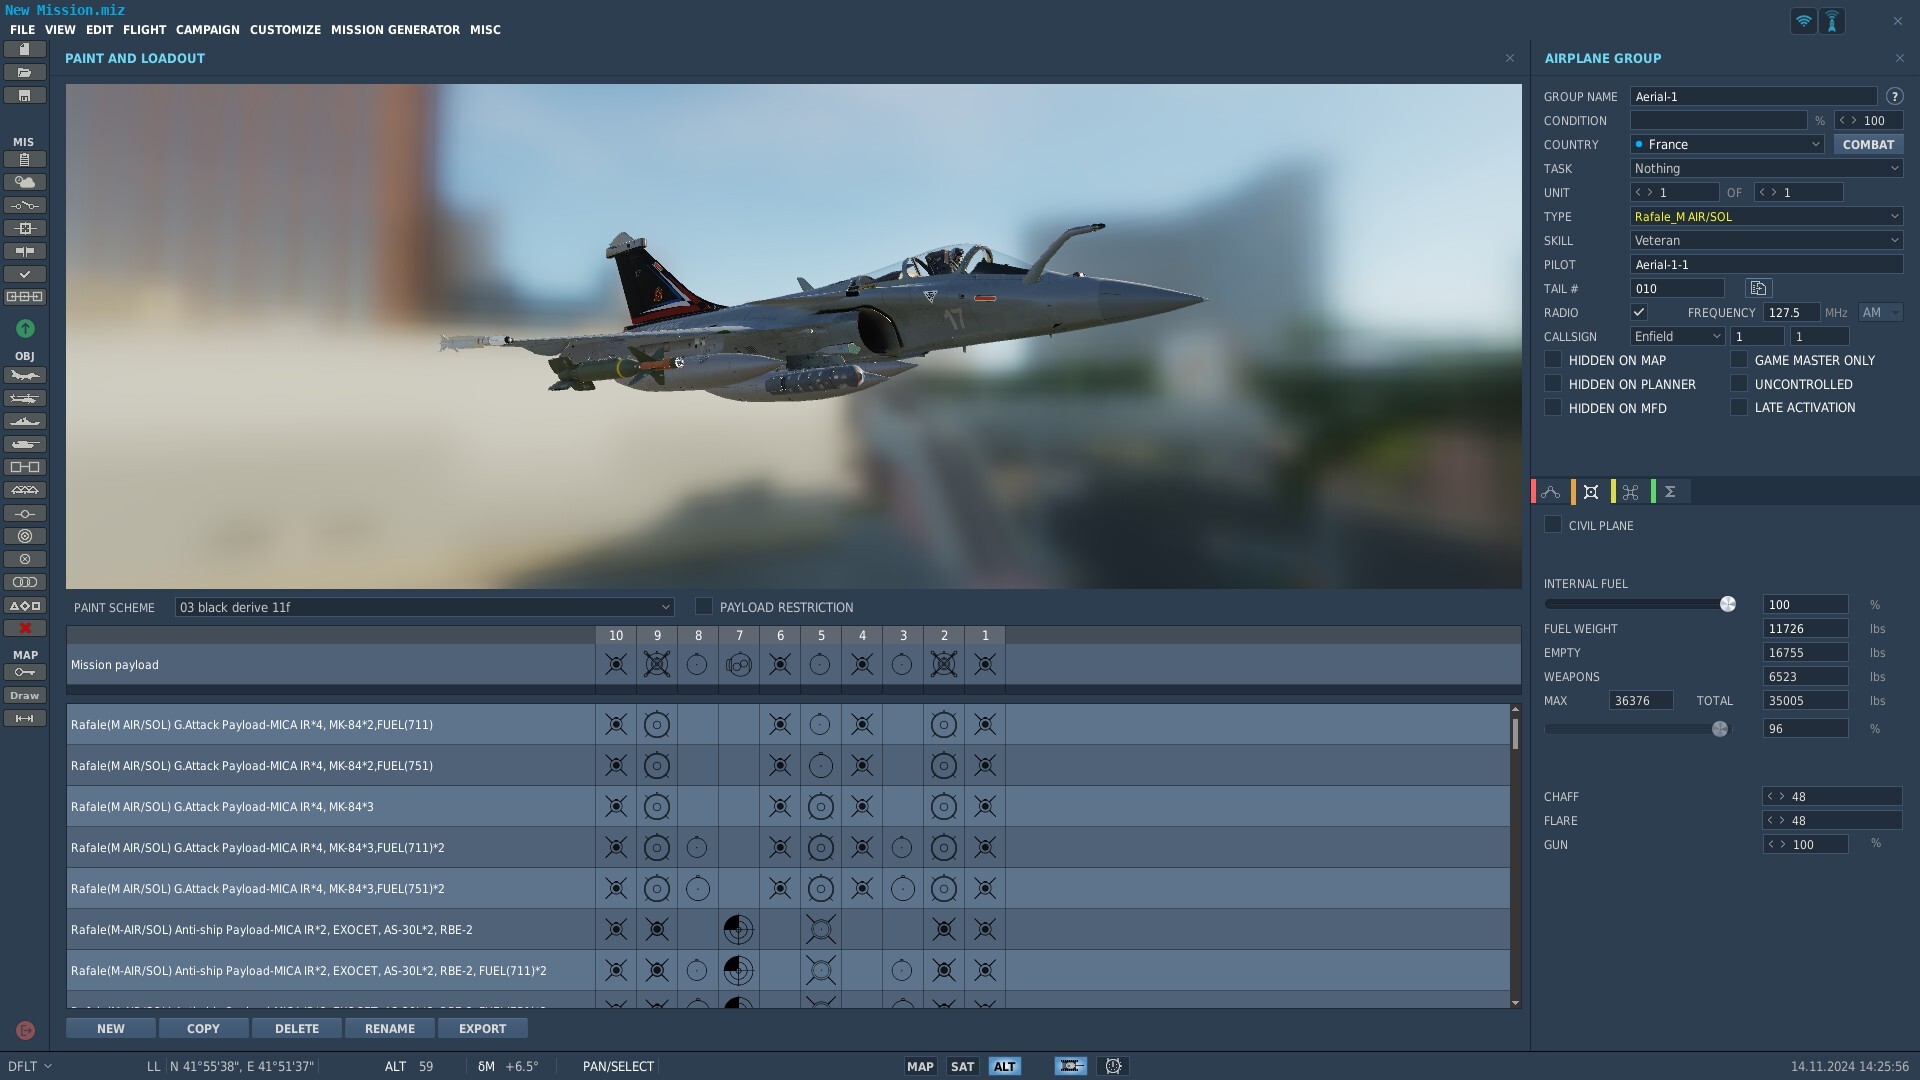Enable GAME MASTER ONLY checkbox
The width and height of the screenshot is (1920, 1080).
point(1739,359)
